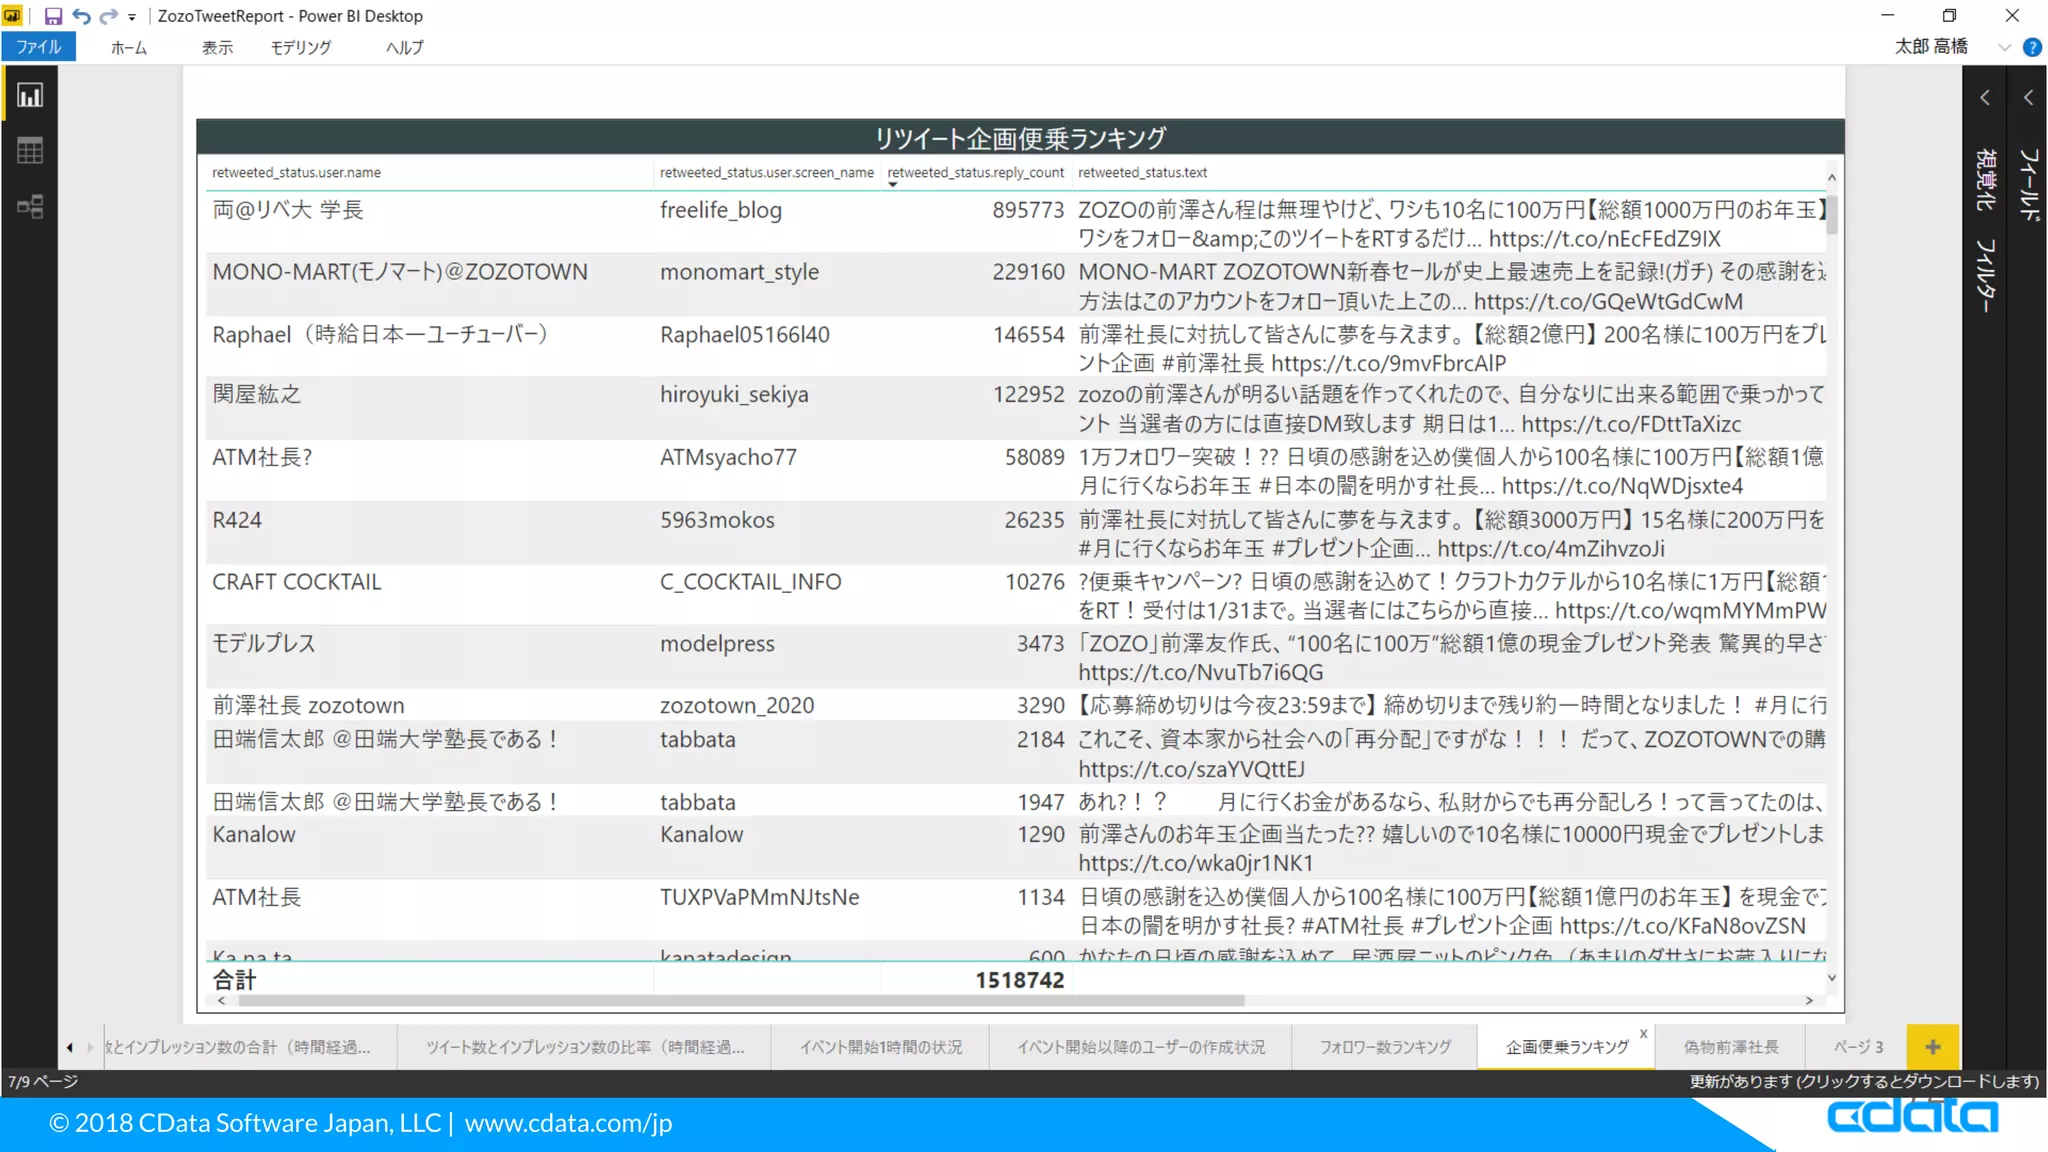This screenshot has height=1152, width=2048.
Task: Select reply count 895773 cell
Action: pyautogui.click(x=1028, y=210)
